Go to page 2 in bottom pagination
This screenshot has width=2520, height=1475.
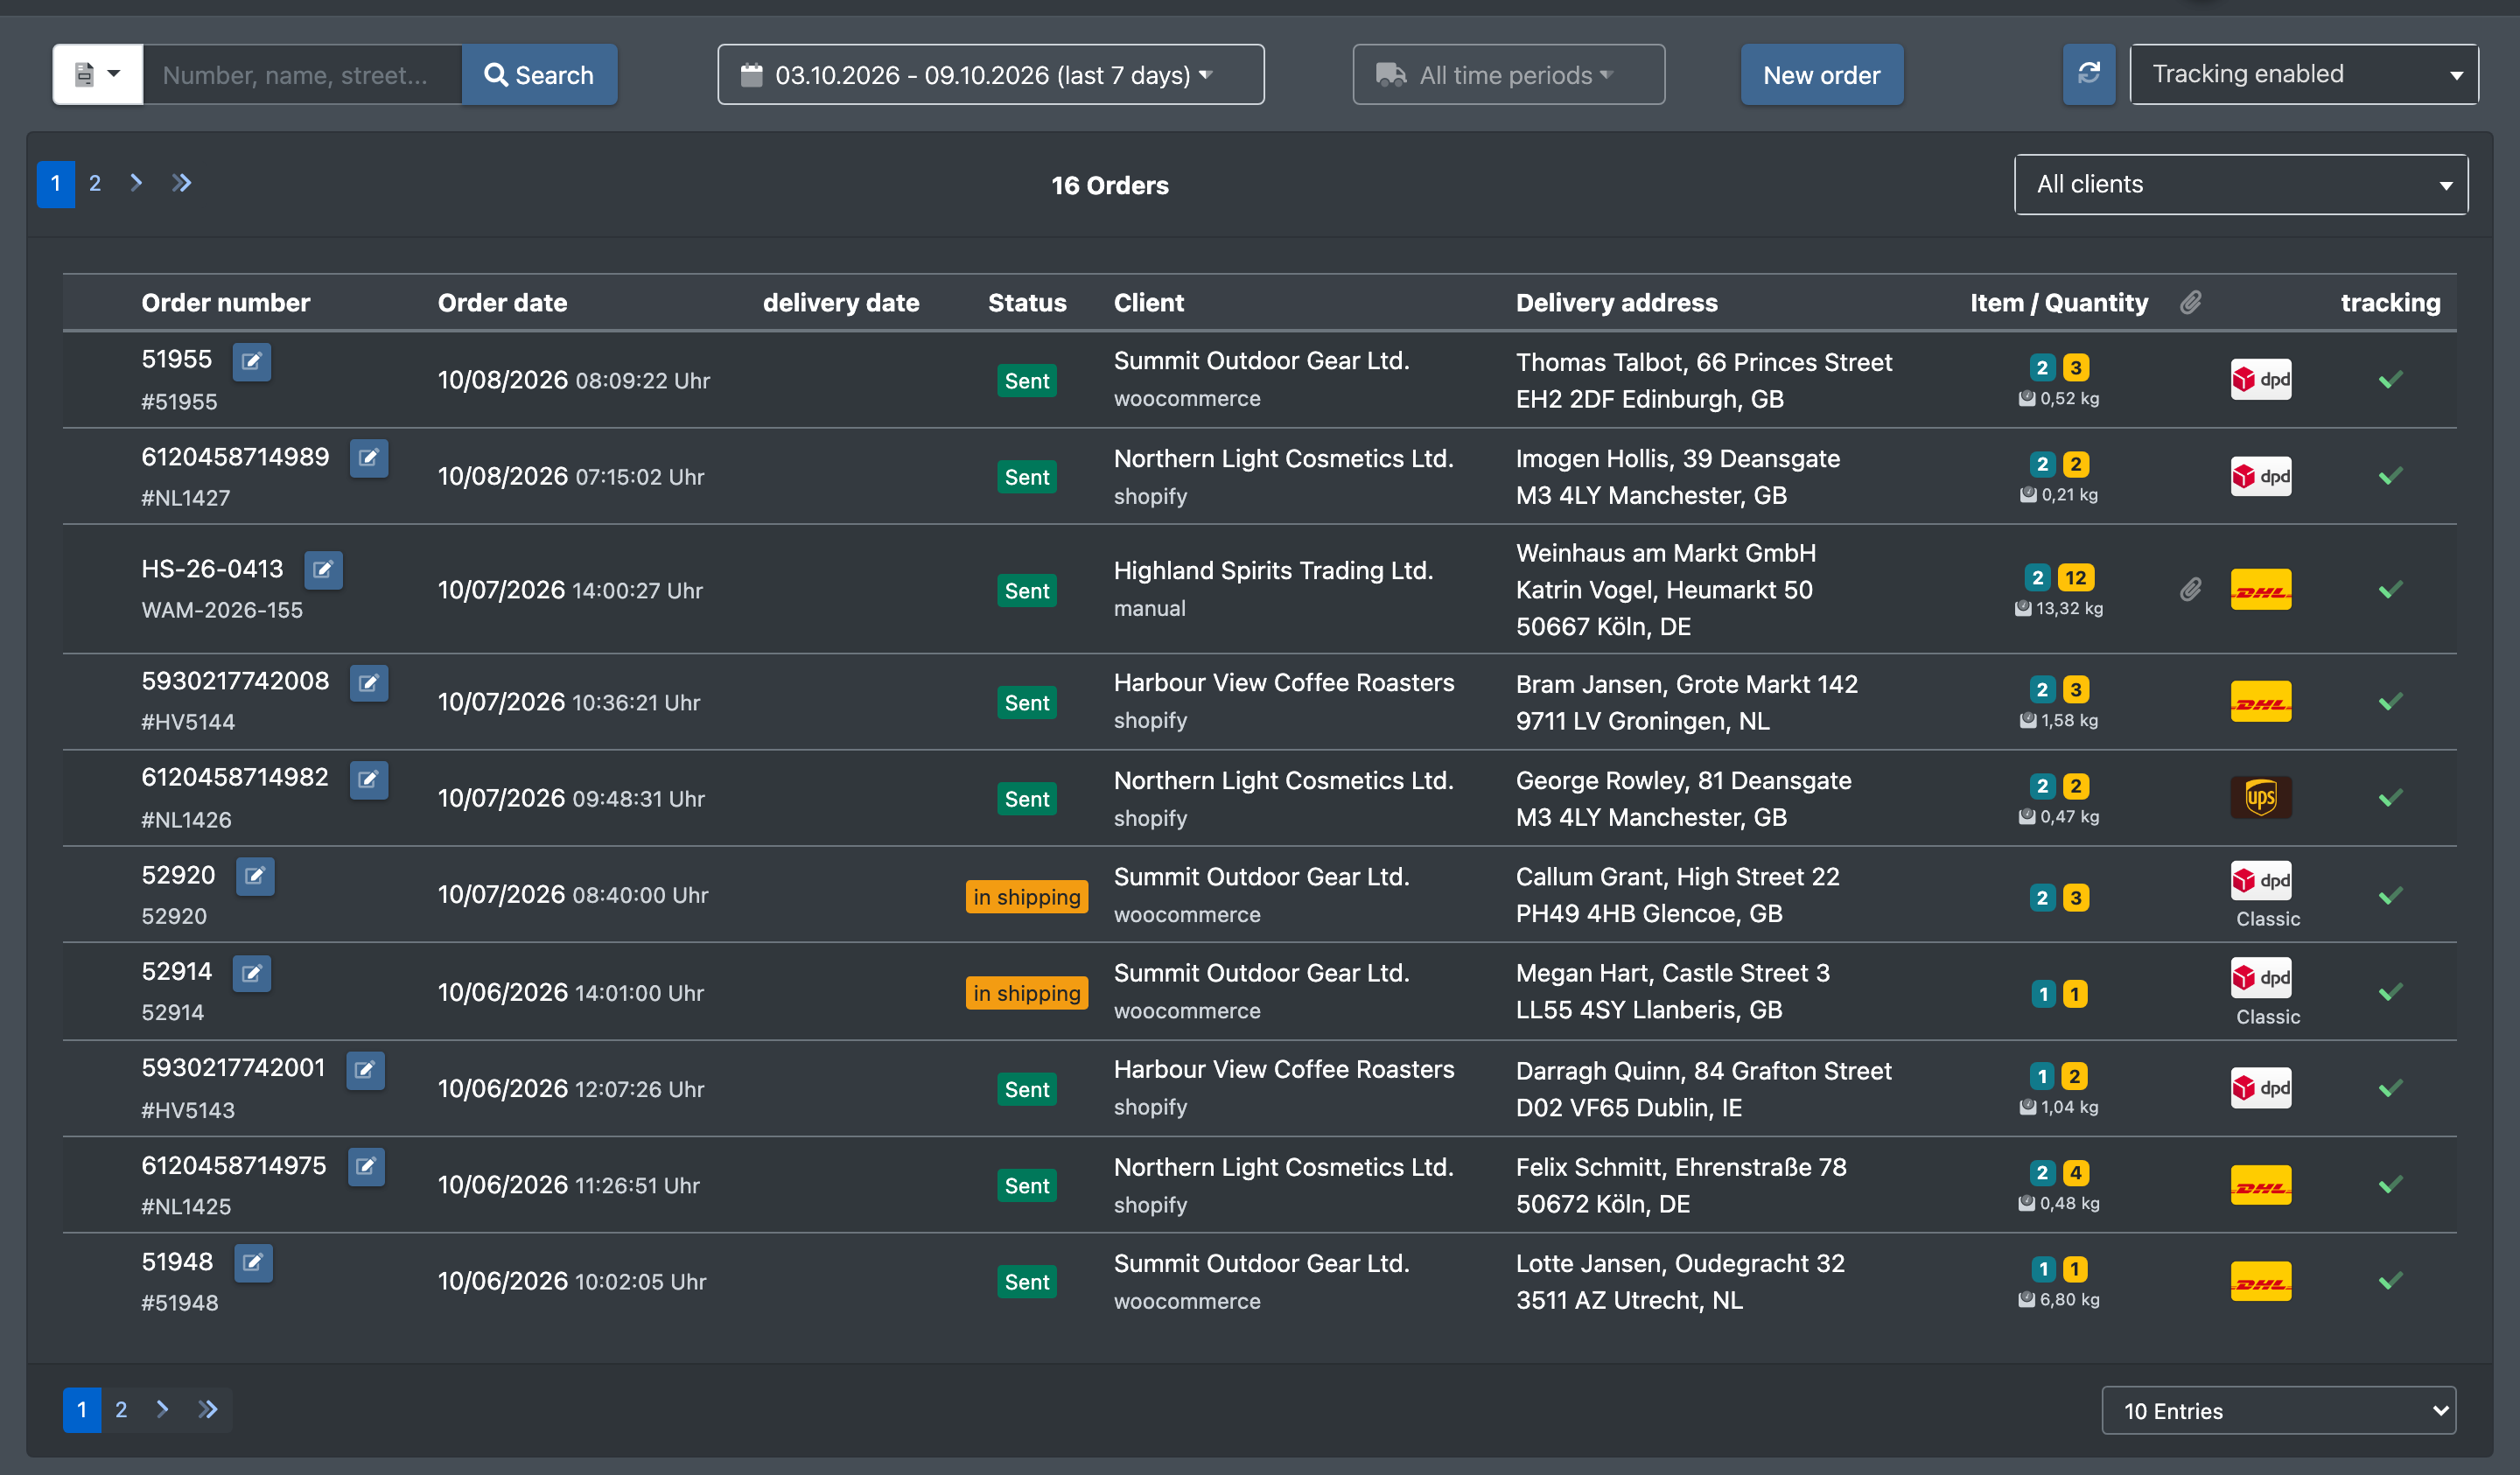[121, 1410]
